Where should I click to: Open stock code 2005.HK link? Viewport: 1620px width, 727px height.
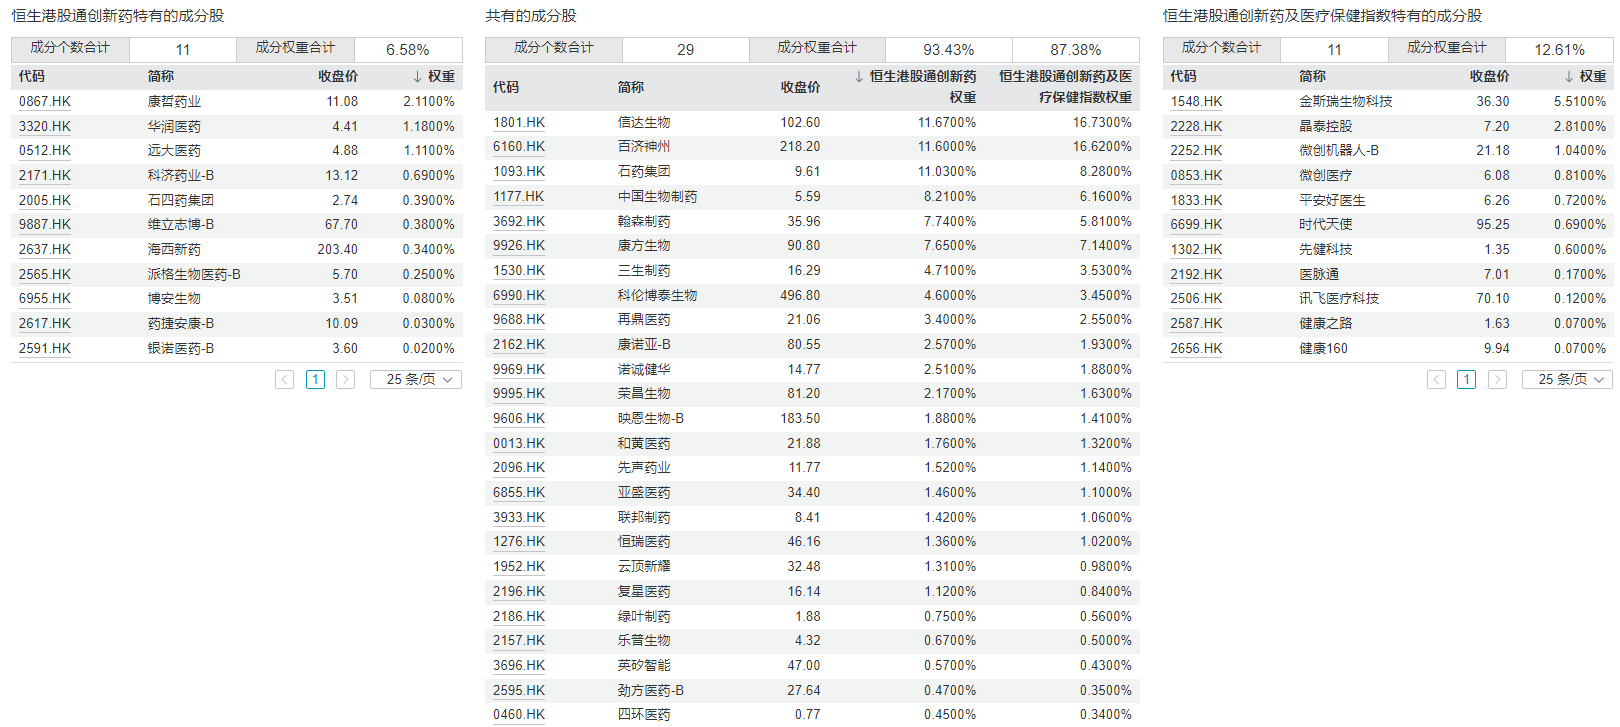click(x=45, y=201)
